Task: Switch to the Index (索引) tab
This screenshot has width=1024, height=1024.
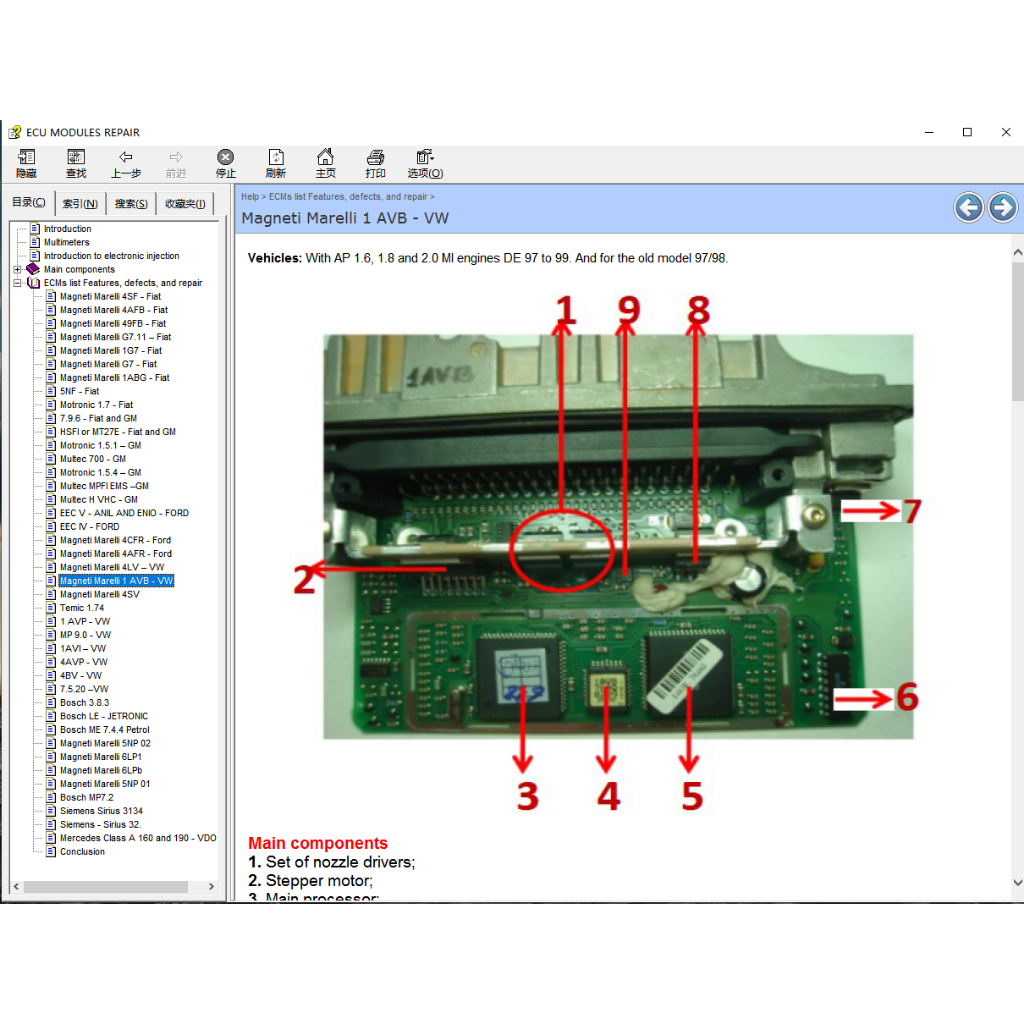Action: pos(80,204)
